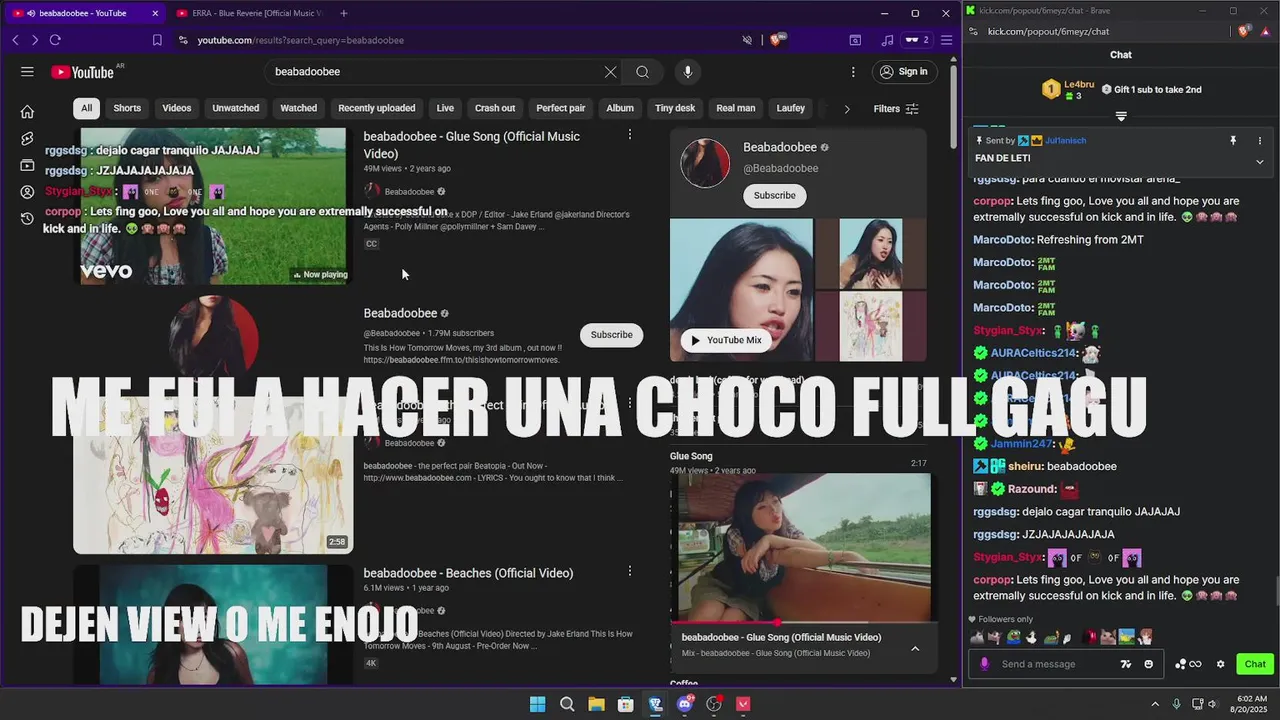Open Beaches (Official Video) title link
The height and width of the screenshot is (720, 1280).
click(x=468, y=573)
